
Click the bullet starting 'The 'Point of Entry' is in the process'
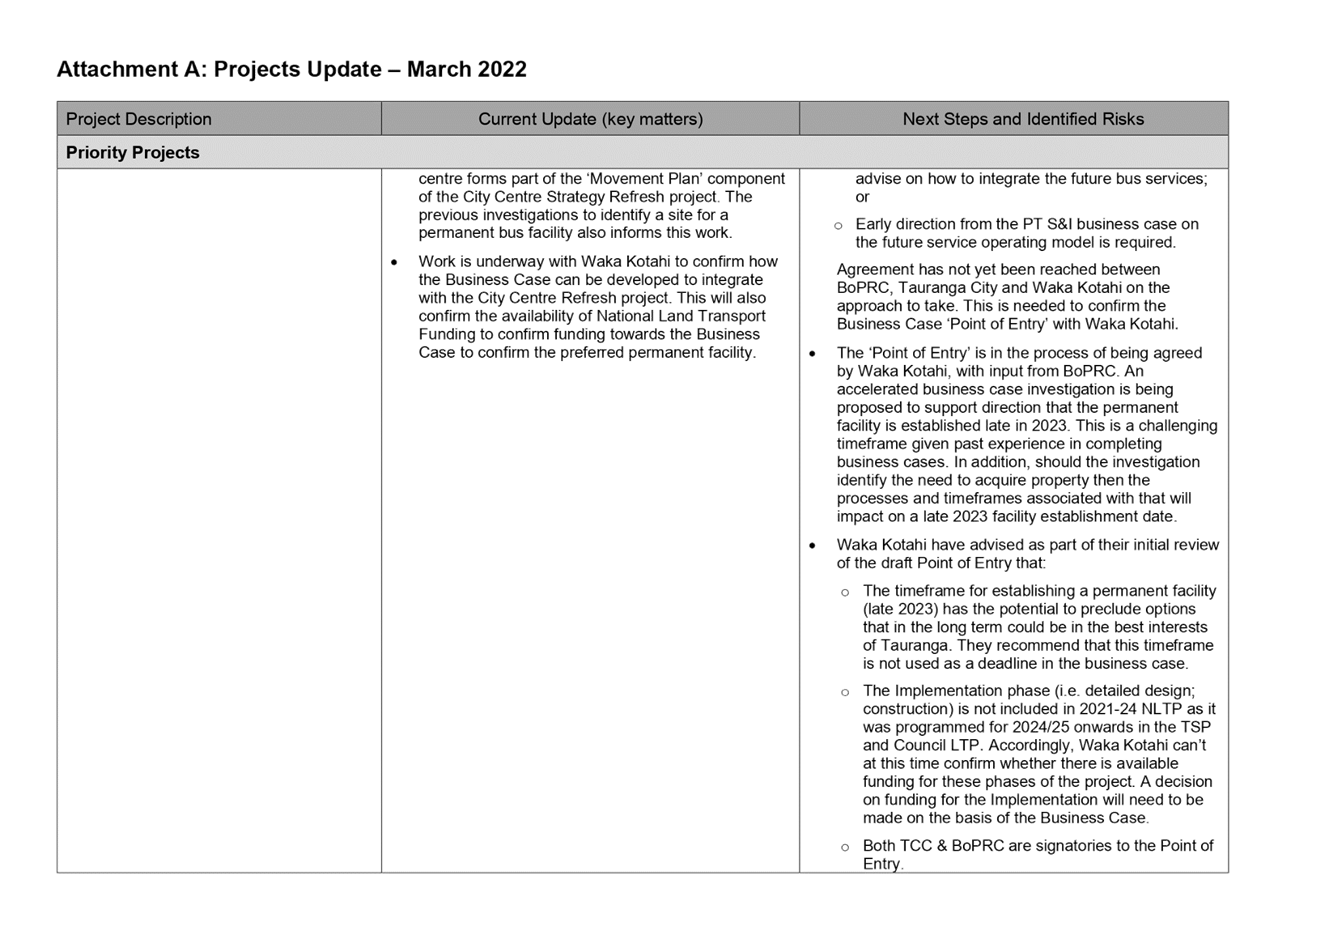[1027, 435]
